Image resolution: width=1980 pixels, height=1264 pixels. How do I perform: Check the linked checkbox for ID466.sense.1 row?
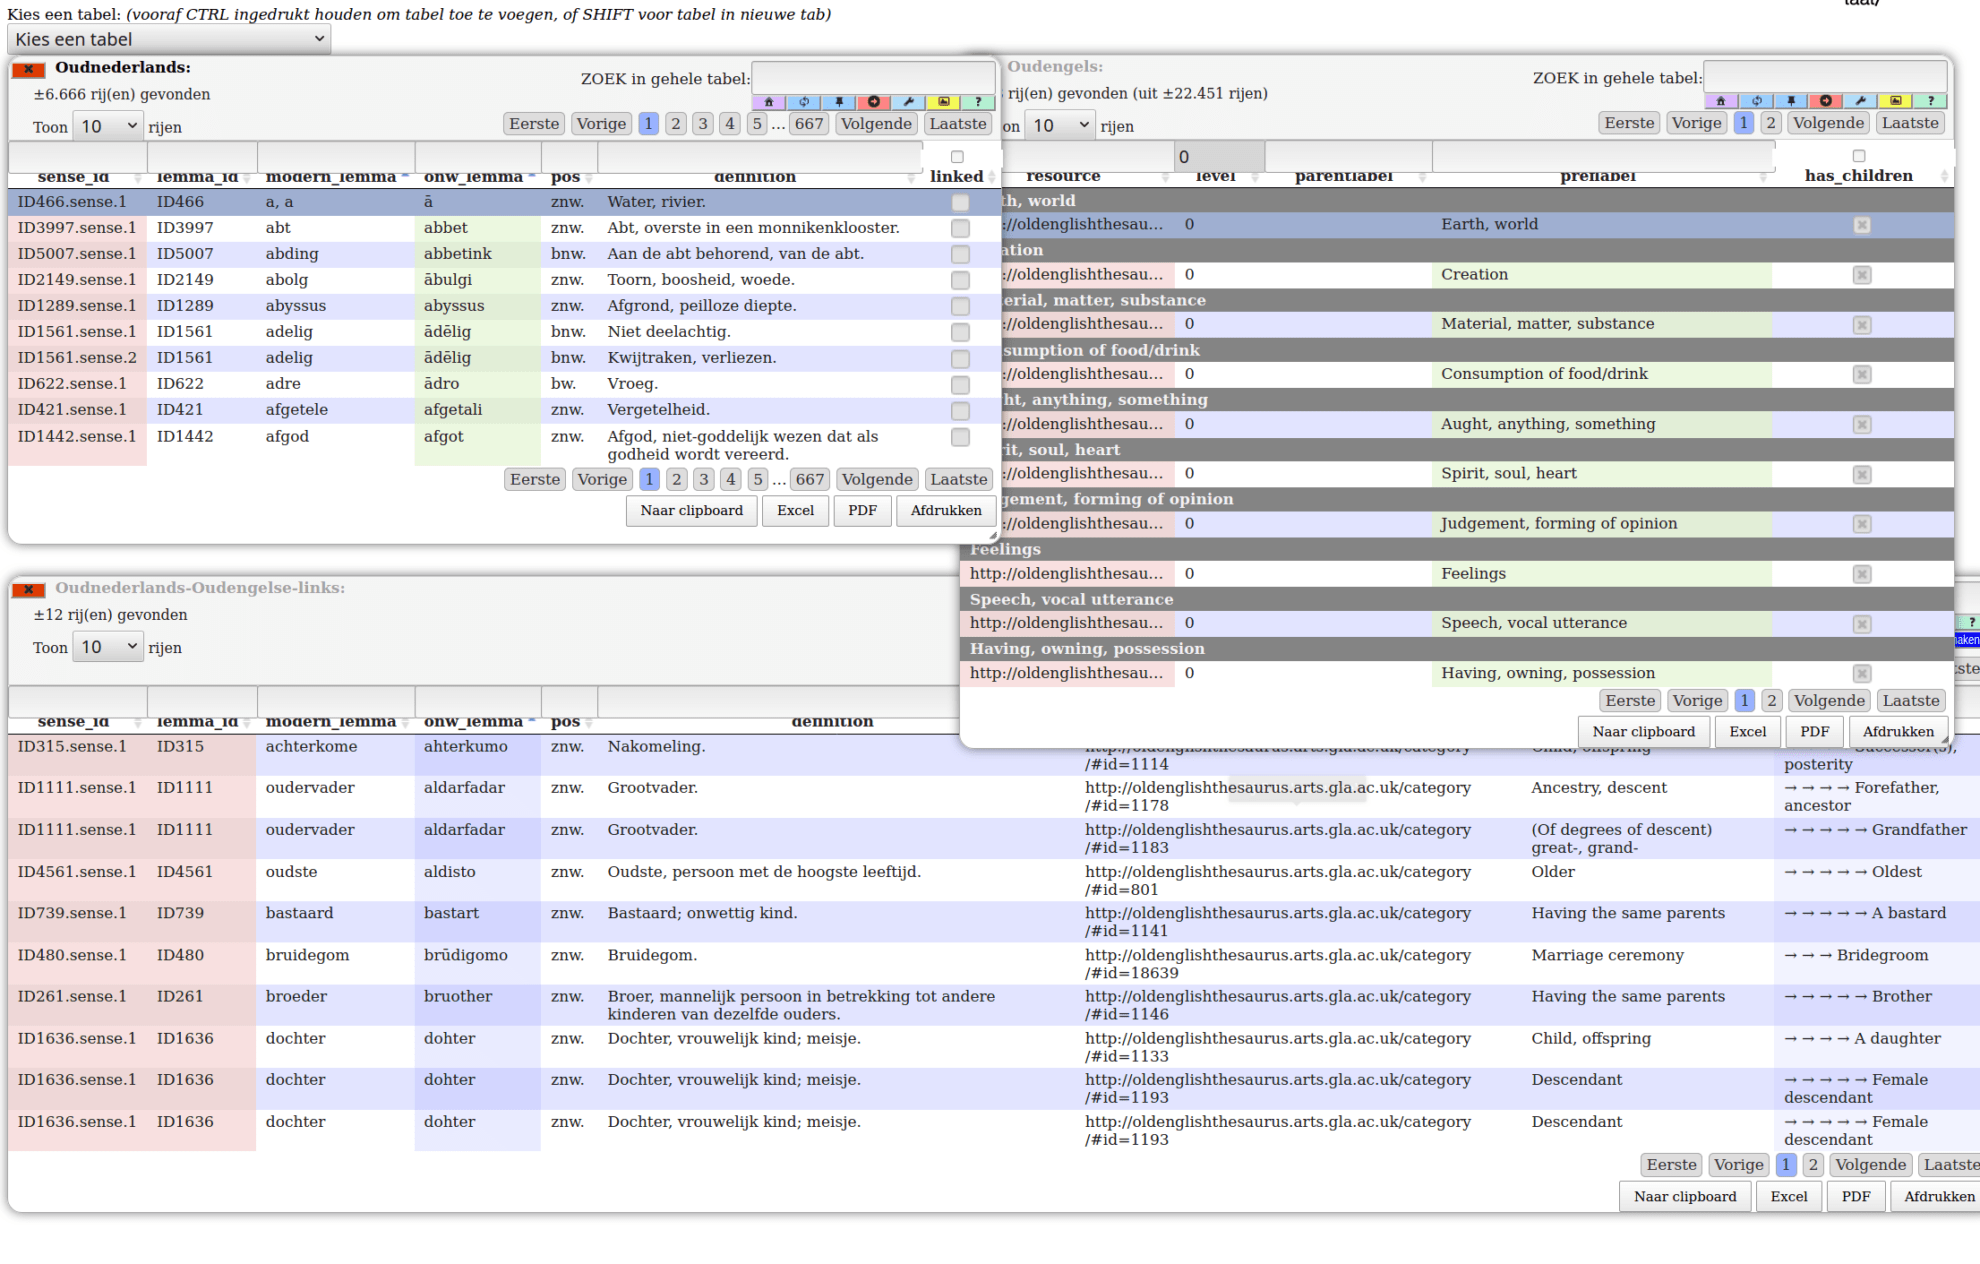point(960,202)
